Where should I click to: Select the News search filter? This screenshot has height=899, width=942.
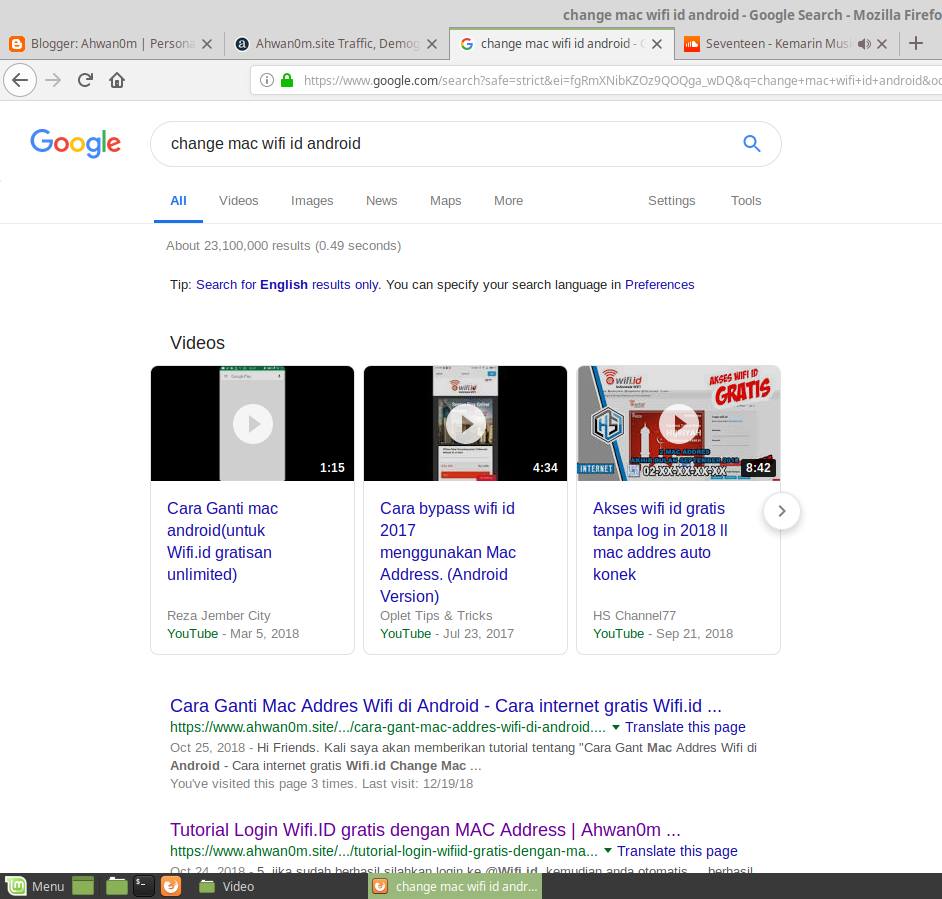click(381, 201)
